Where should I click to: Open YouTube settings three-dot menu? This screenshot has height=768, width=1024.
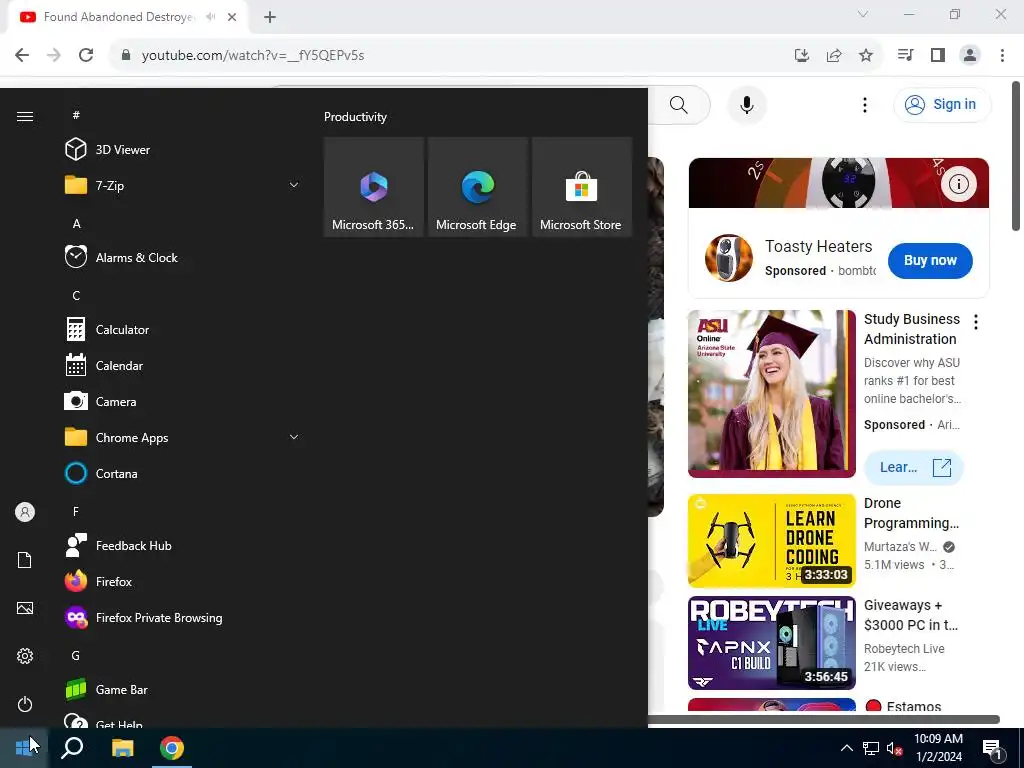pyautogui.click(x=865, y=104)
